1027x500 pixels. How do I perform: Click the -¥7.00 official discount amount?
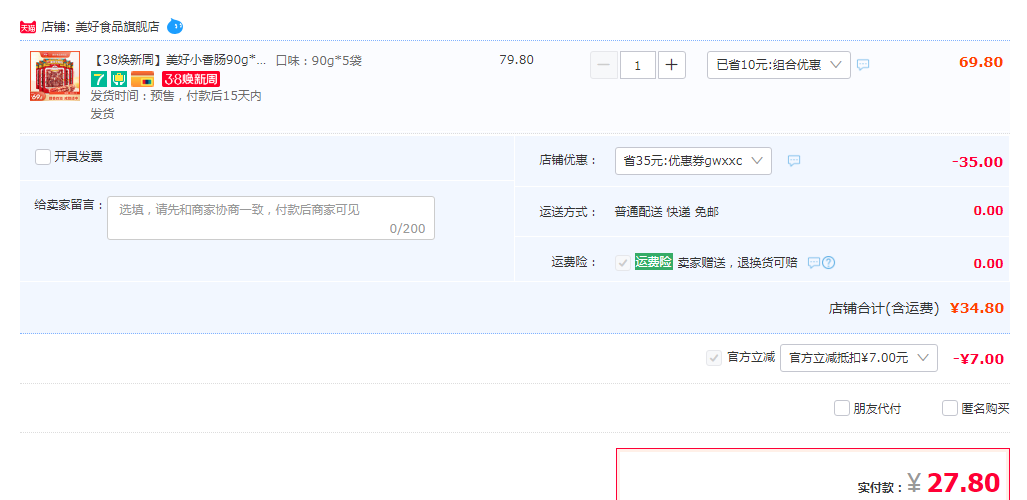979,358
